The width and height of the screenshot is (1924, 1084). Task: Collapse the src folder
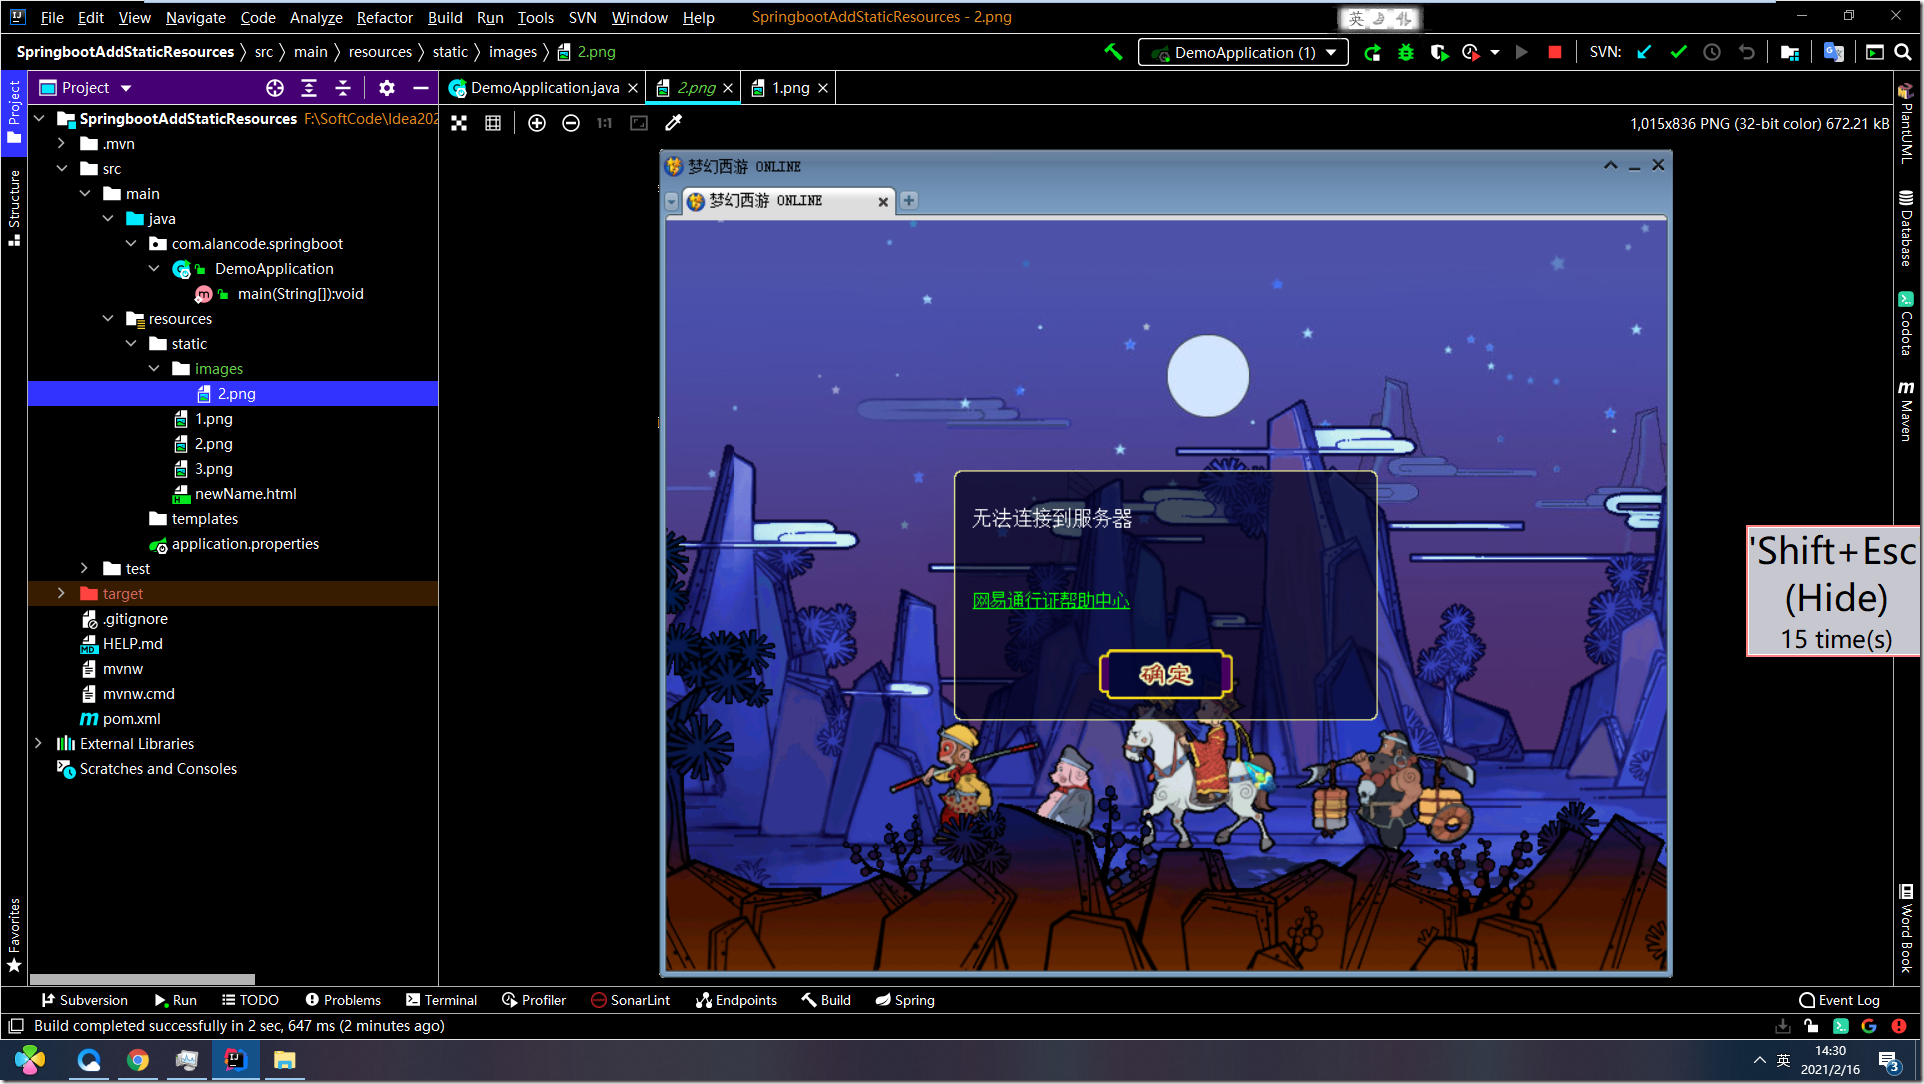62,169
